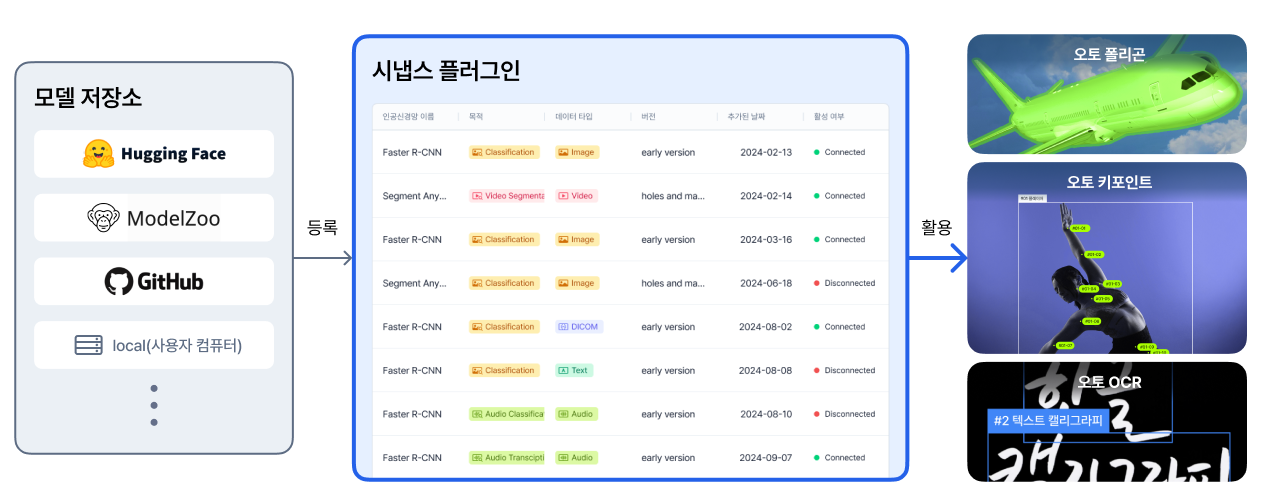Image resolution: width=1262 pixels, height=500 pixels.
Task: Click the green status dot in 2024-09-07 row
Action: click(x=817, y=458)
